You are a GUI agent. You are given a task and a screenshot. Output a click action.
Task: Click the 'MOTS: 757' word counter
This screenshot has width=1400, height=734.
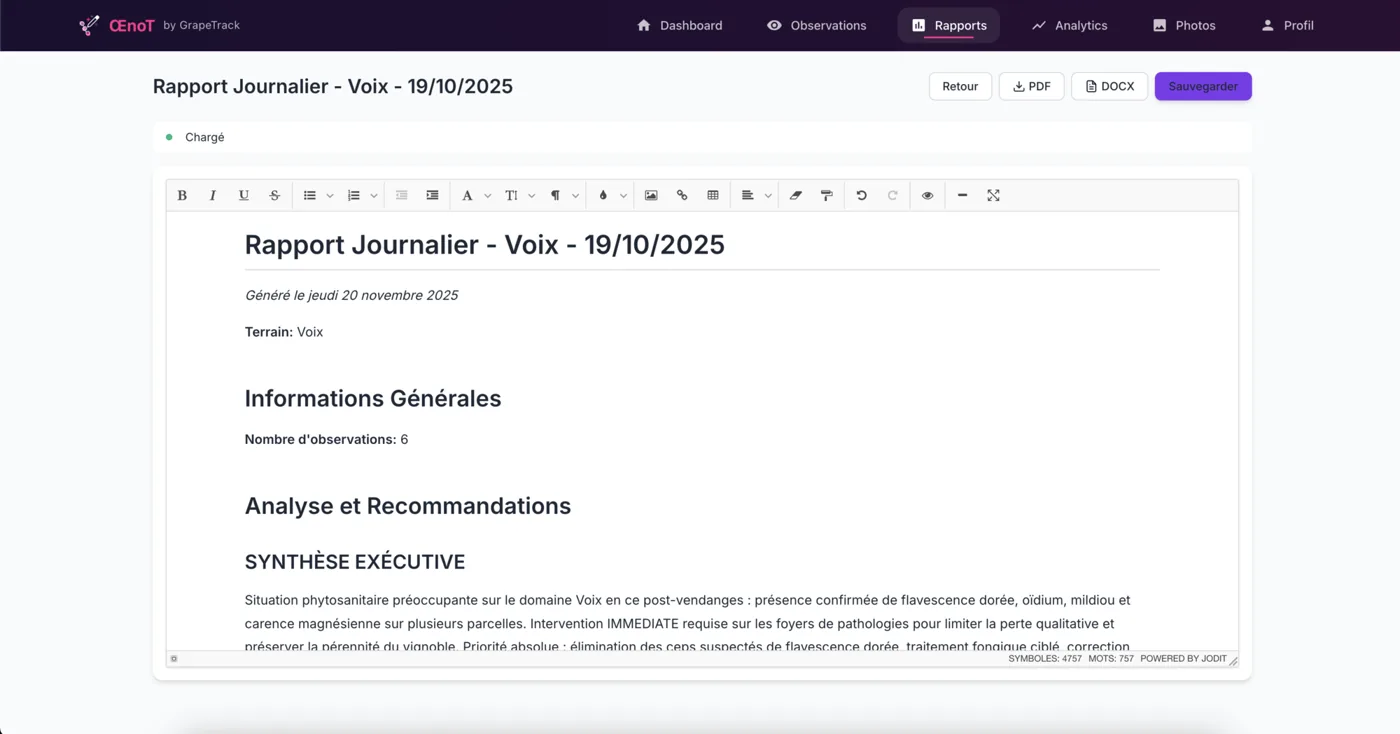[1111, 659]
